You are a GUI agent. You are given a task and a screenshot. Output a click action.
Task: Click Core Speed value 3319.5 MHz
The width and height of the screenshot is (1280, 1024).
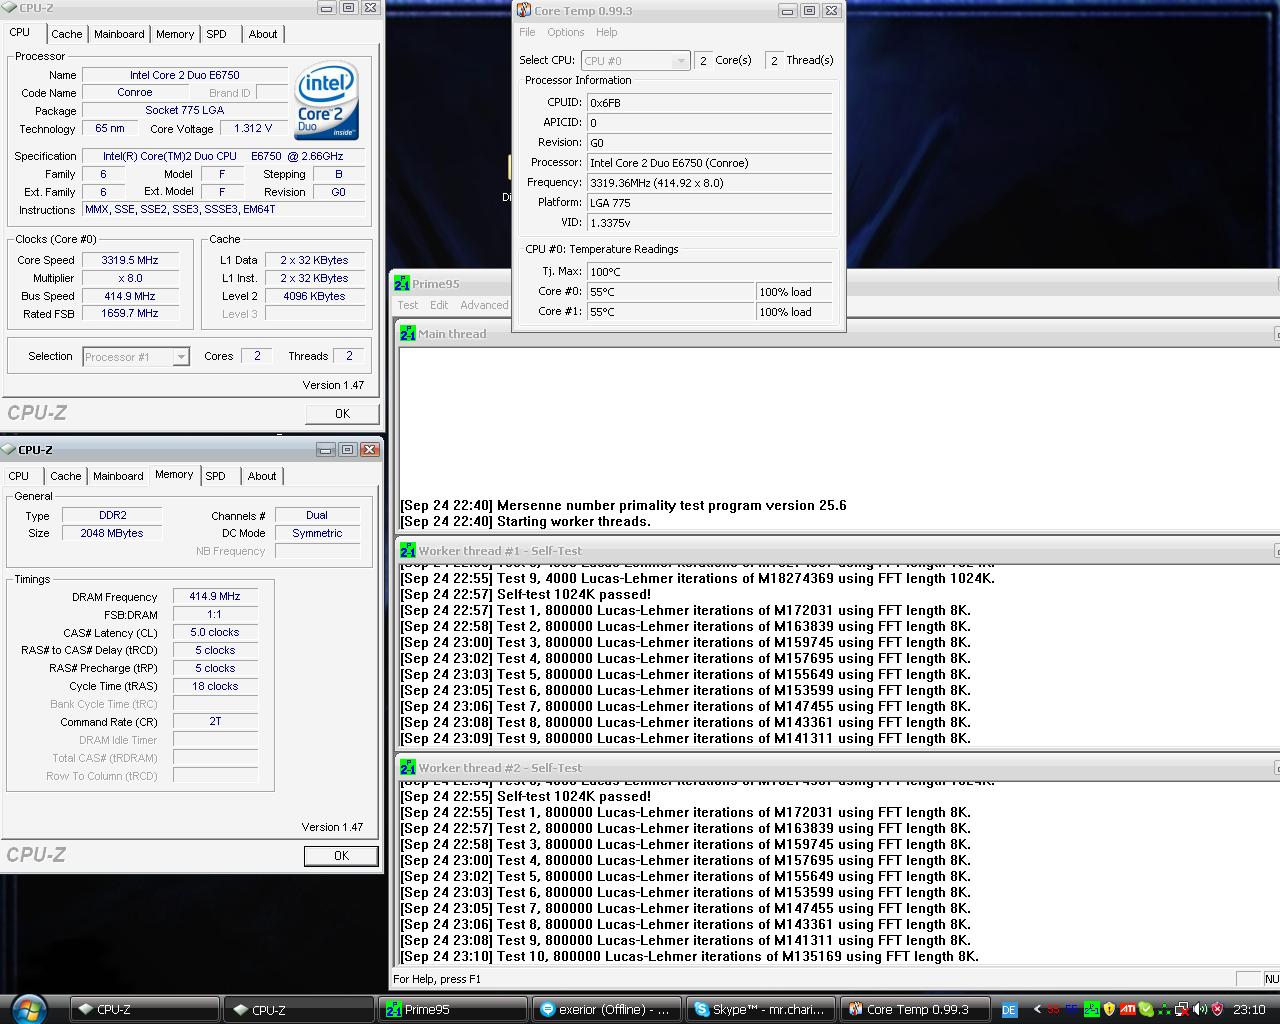pyautogui.click(x=130, y=260)
